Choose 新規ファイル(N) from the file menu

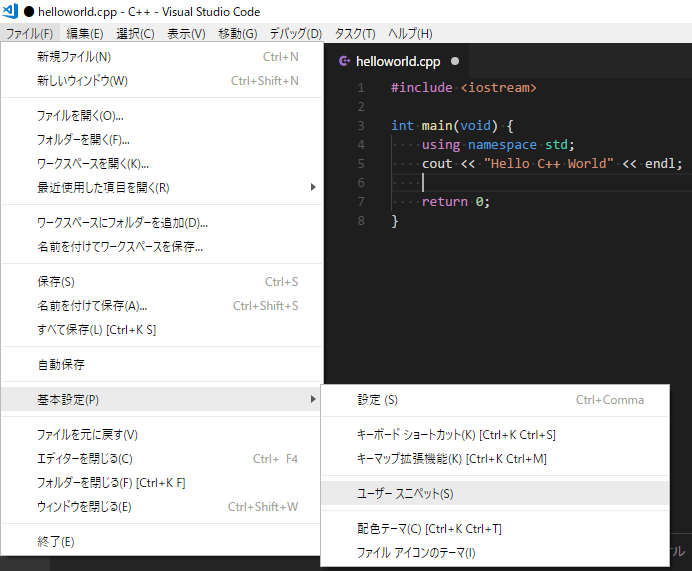[x=162, y=57]
